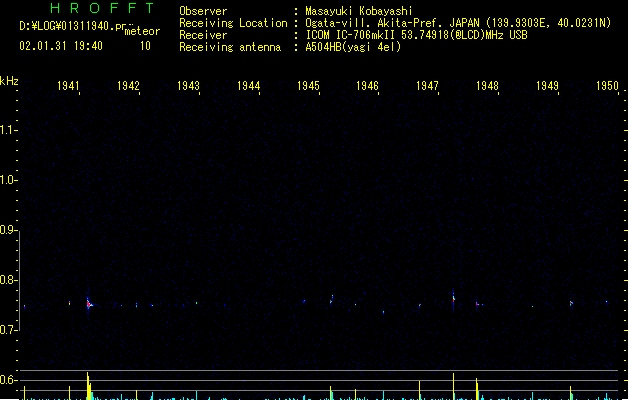Click the 0.9 kHz frequency tick label
The image size is (629, 400).
8,230
